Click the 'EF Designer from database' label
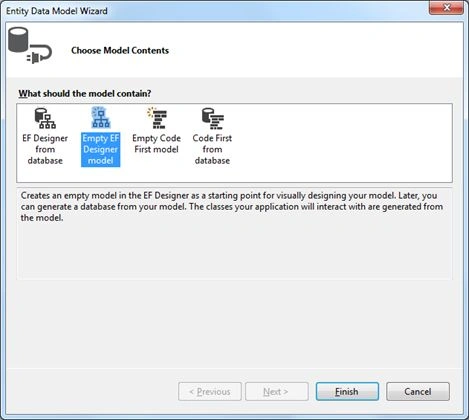Screen dimensions: 469x420 tap(45, 149)
